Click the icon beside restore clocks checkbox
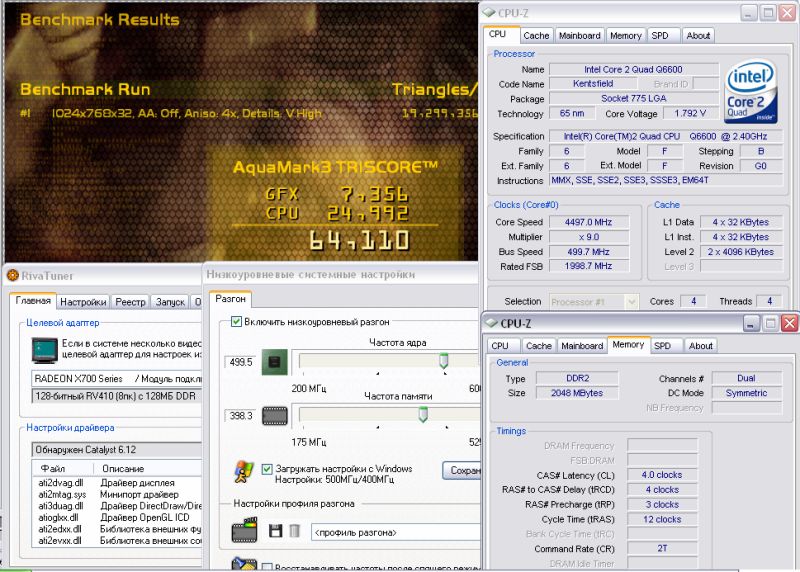The height and width of the screenshot is (572, 800). coord(244,564)
